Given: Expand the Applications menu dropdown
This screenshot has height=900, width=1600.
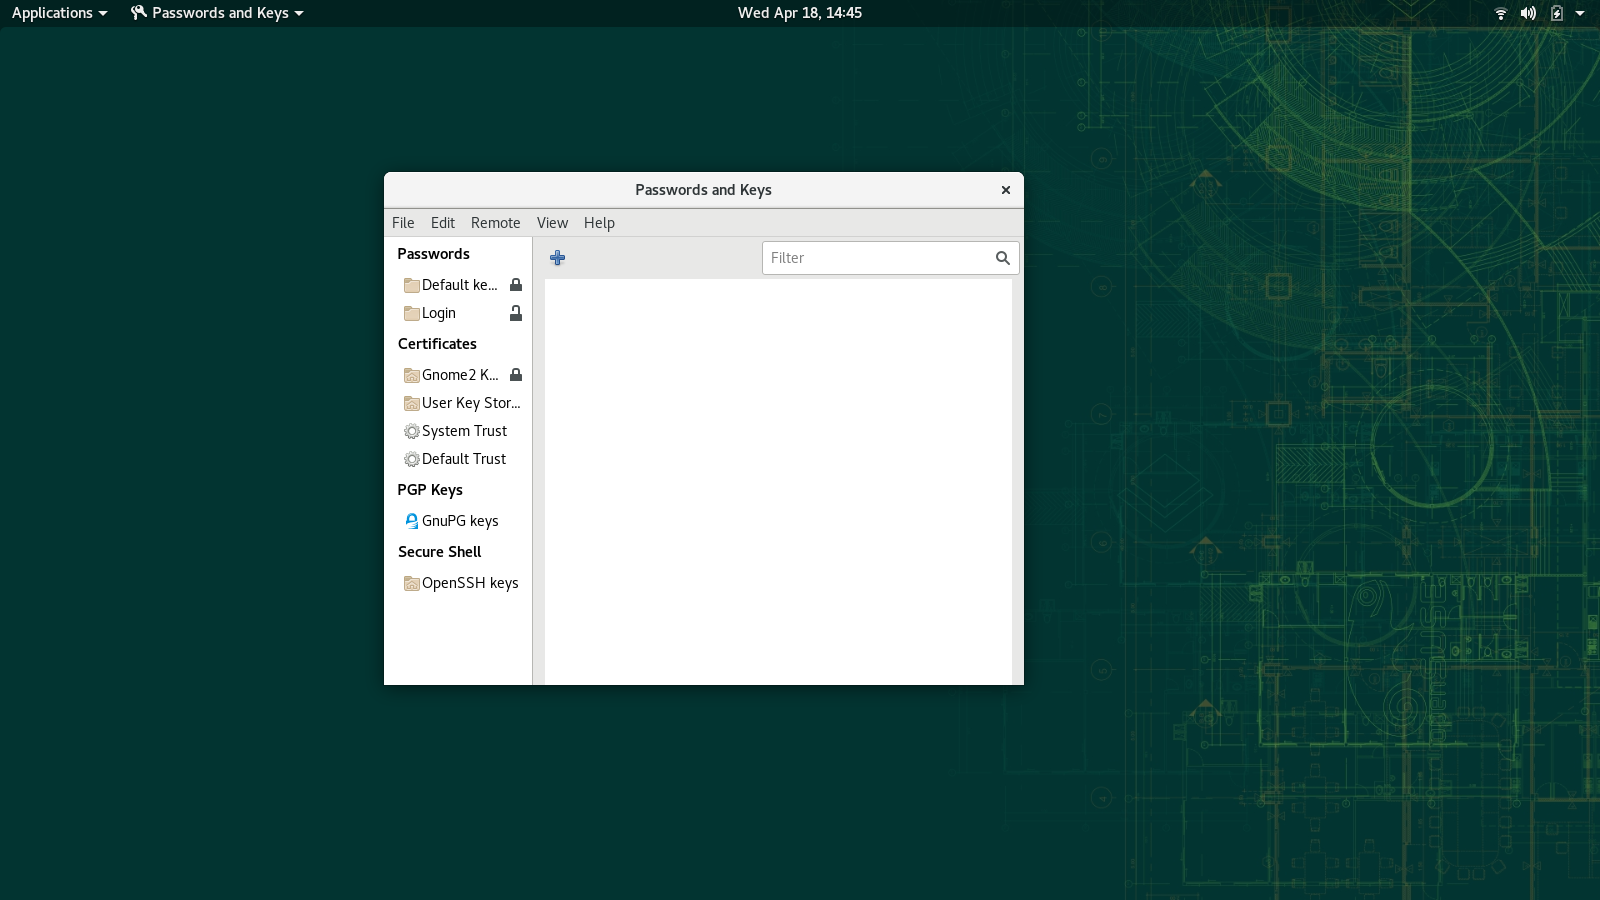Looking at the screenshot, I should tap(59, 13).
